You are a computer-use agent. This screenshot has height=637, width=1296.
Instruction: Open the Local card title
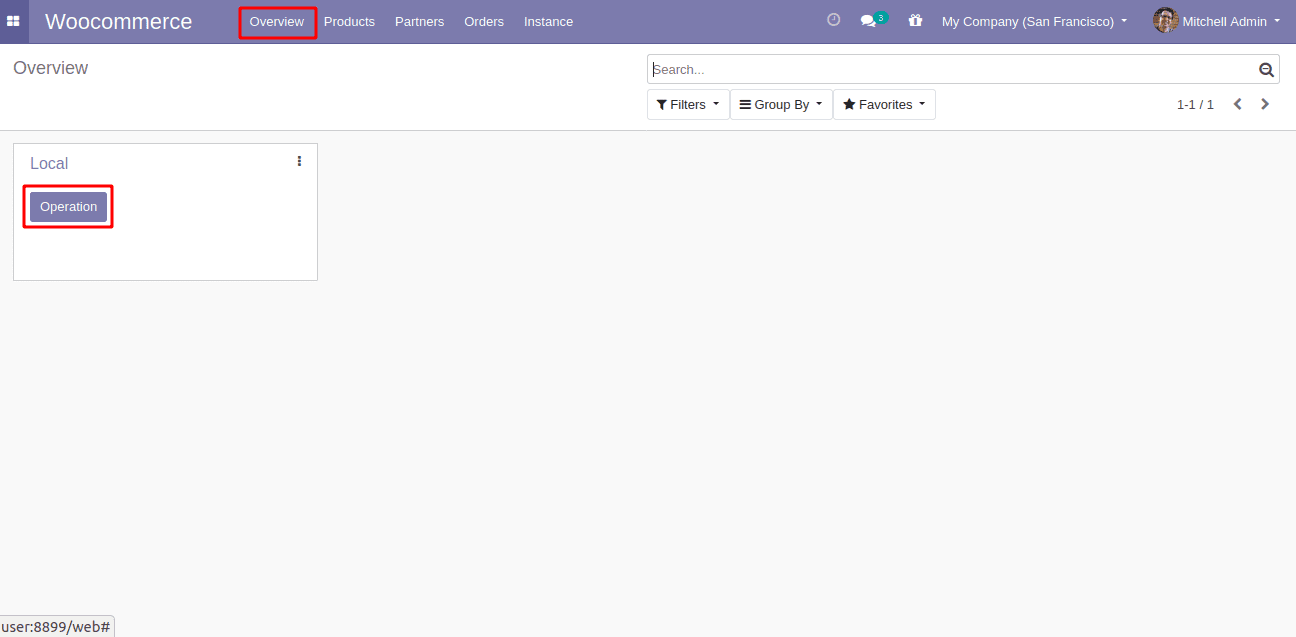(49, 163)
